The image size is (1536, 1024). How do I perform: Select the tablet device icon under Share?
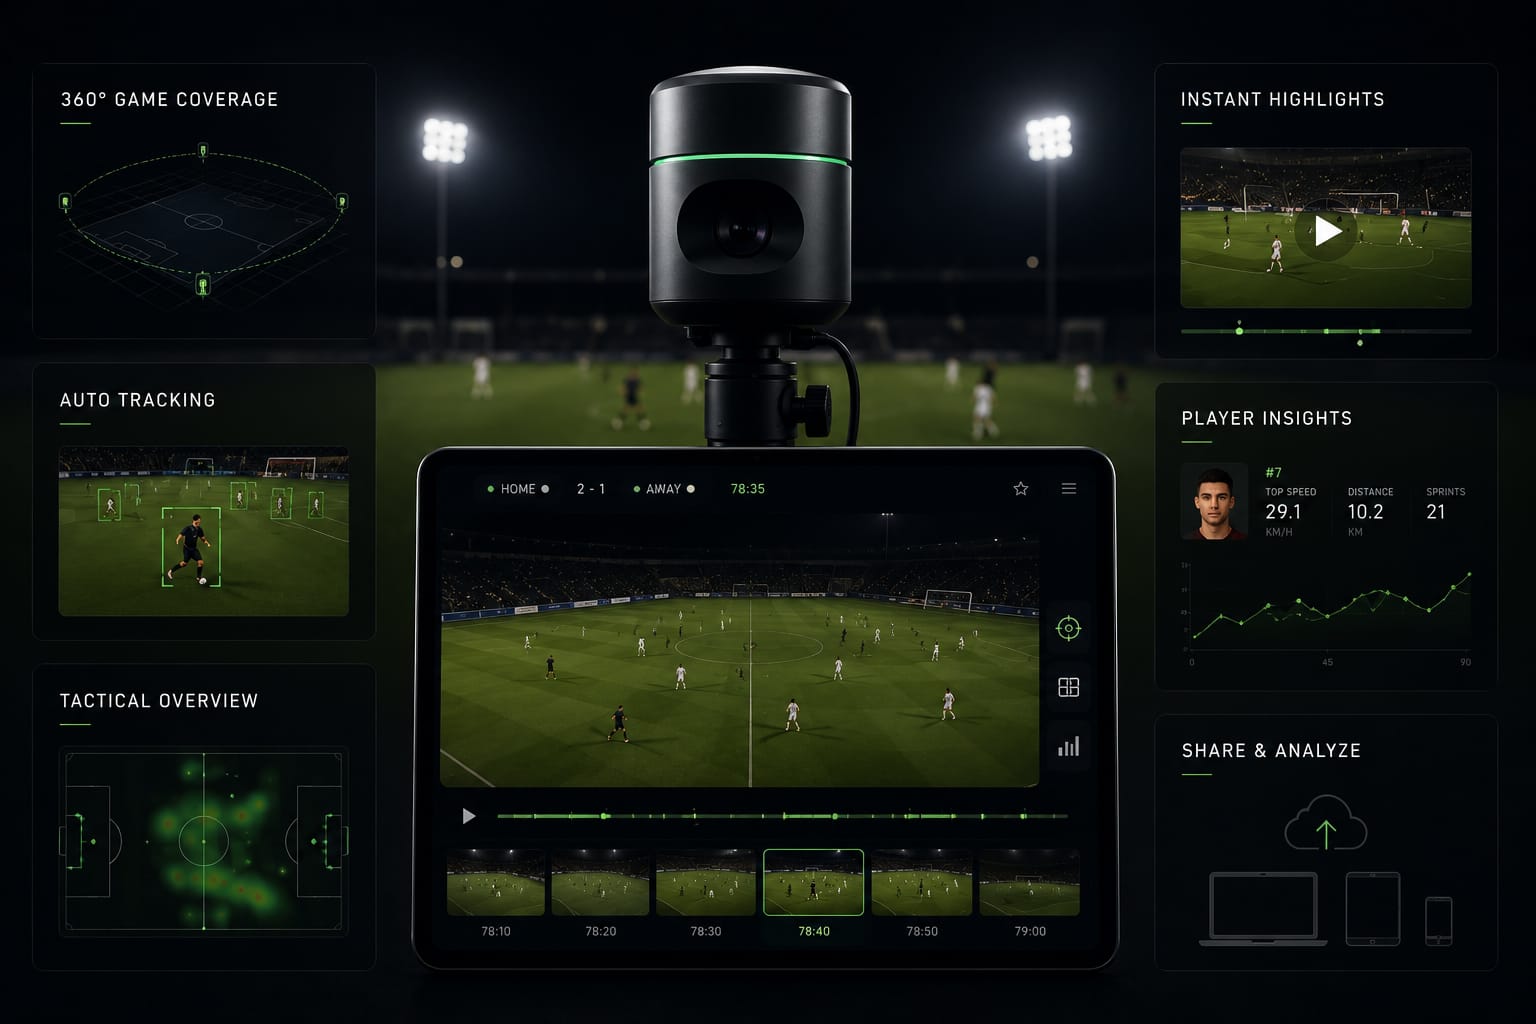pos(1372,908)
